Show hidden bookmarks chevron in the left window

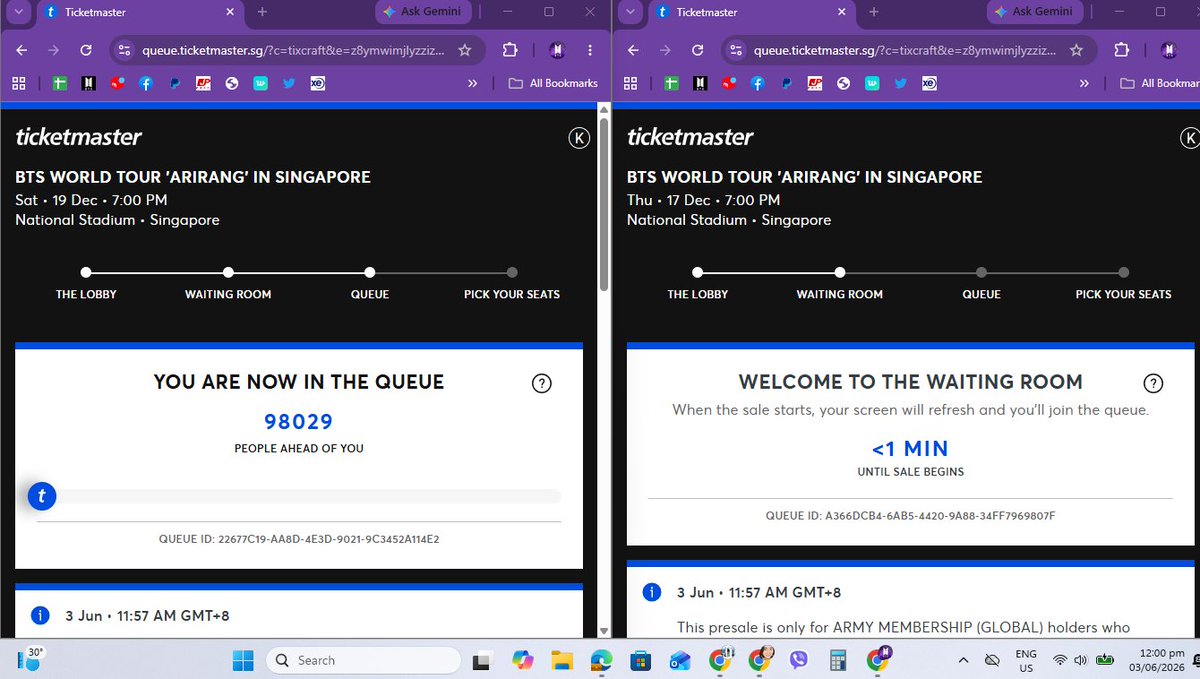click(473, 84)
